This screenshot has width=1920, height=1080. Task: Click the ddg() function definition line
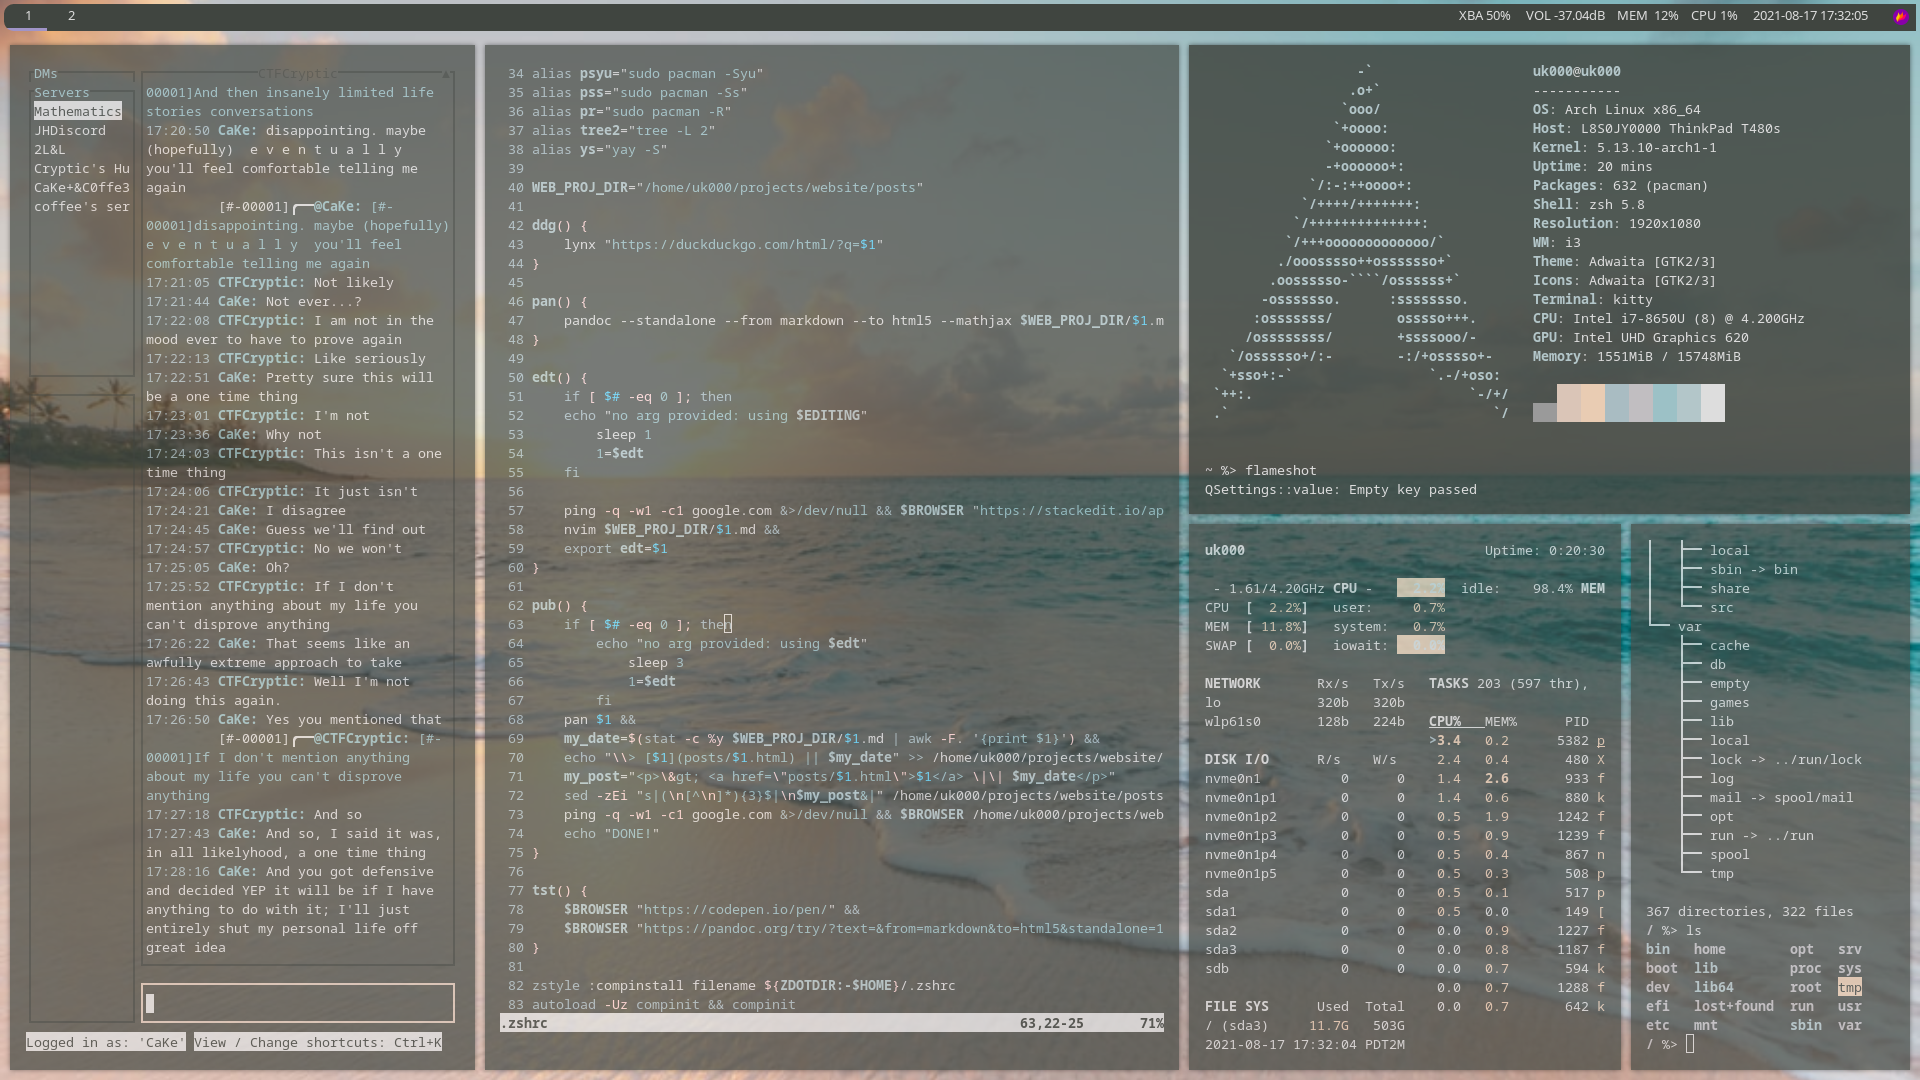(x=560, y=226)
